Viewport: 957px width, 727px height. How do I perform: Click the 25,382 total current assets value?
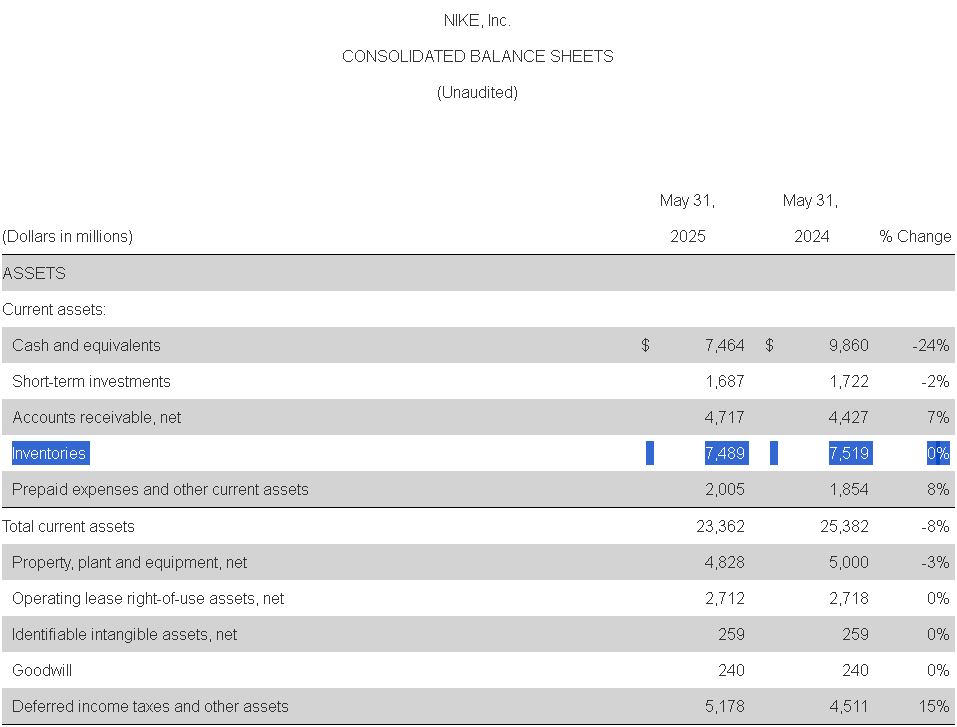click(x=844, y=526)
